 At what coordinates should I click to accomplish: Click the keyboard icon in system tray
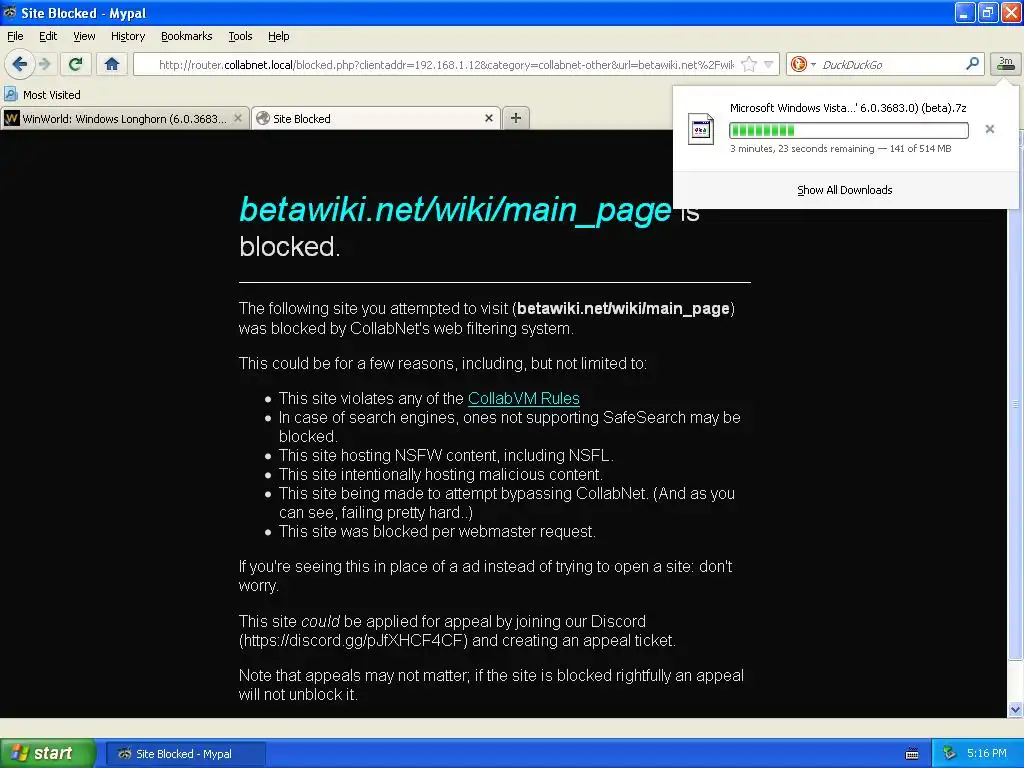912,754
